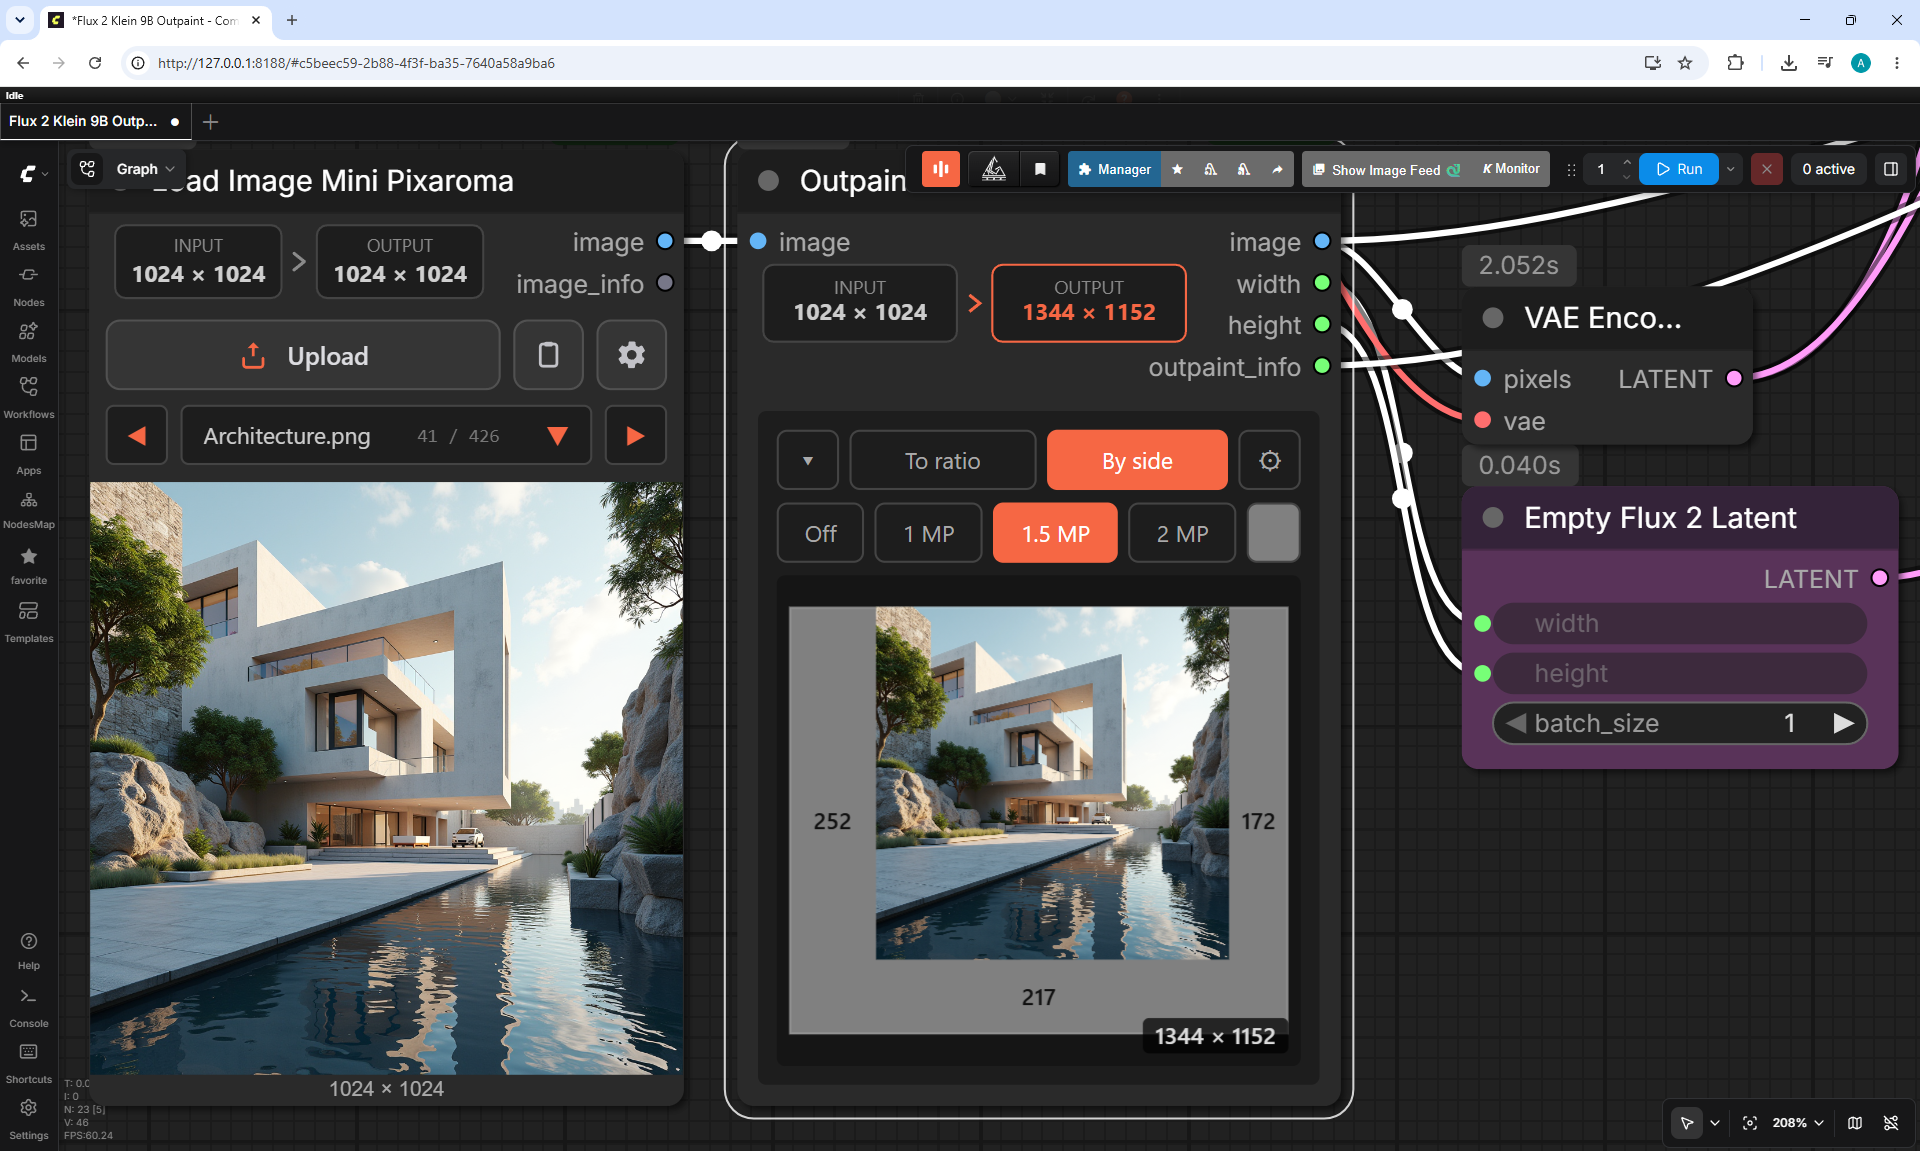Open the NodesMap sidebar panel
The image size is (1920, 1151).
tap(28, 509)
